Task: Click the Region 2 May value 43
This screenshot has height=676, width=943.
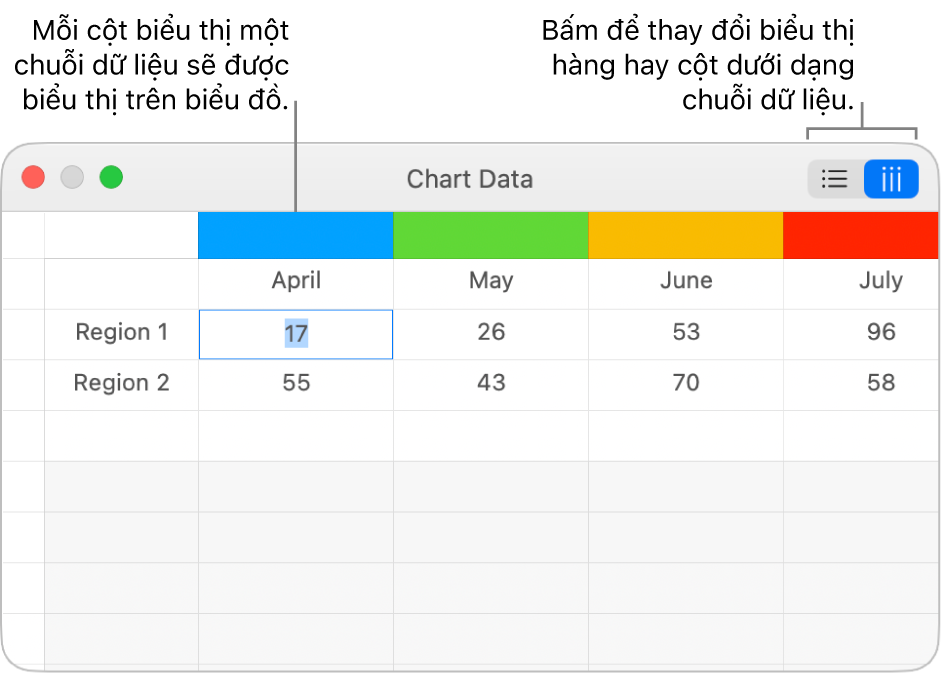Action: tap(491, 383)
